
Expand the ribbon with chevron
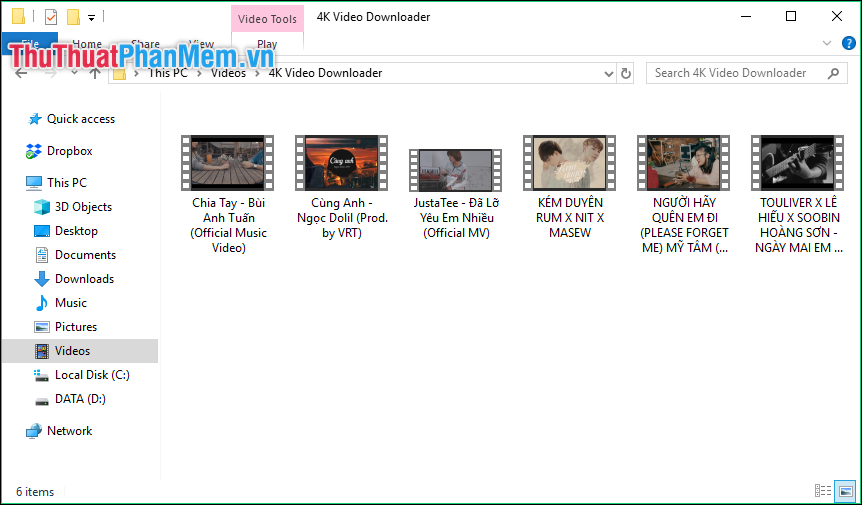click(x=826, y=43)
